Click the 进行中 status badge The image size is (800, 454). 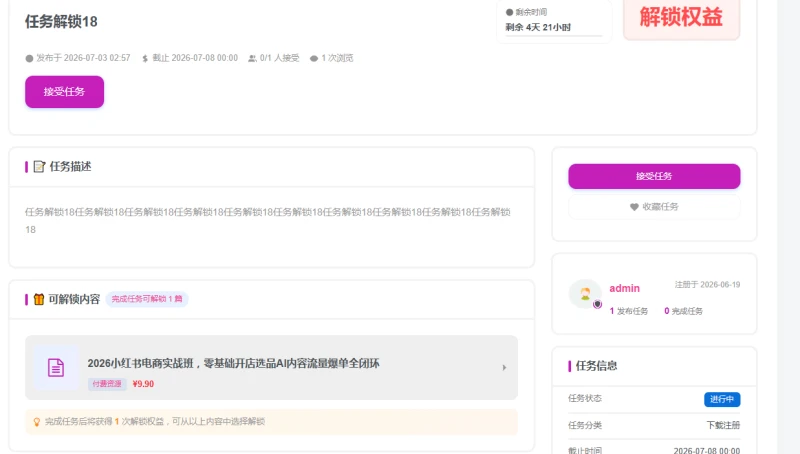(x=722, y=399)
